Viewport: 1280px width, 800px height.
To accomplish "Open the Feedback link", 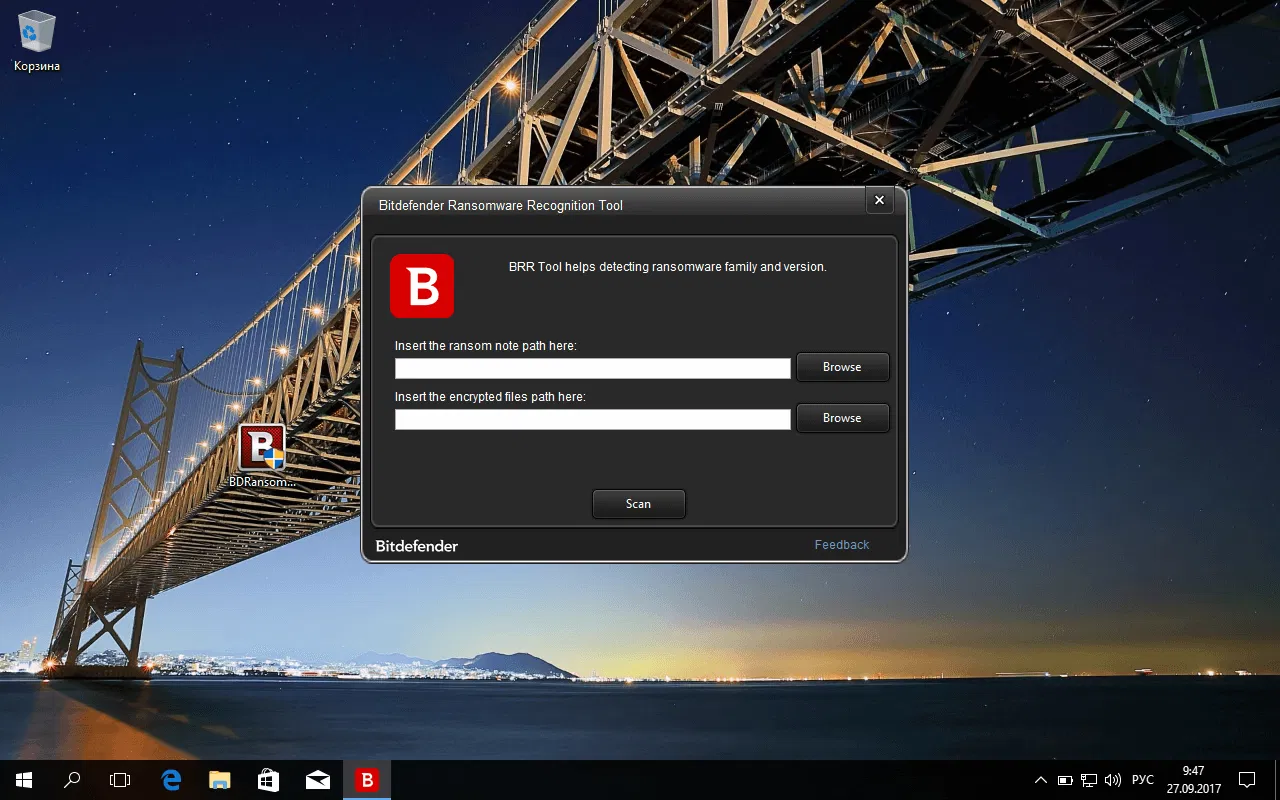I will (x=842, y=545).
